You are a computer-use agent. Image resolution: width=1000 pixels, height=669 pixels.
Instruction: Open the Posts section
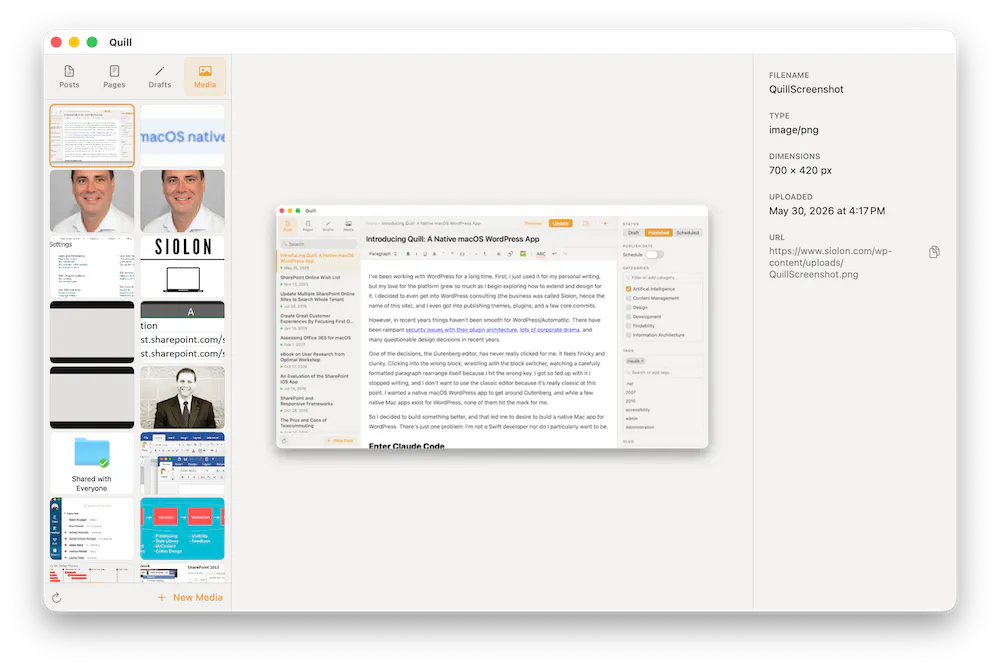(69, 77)
